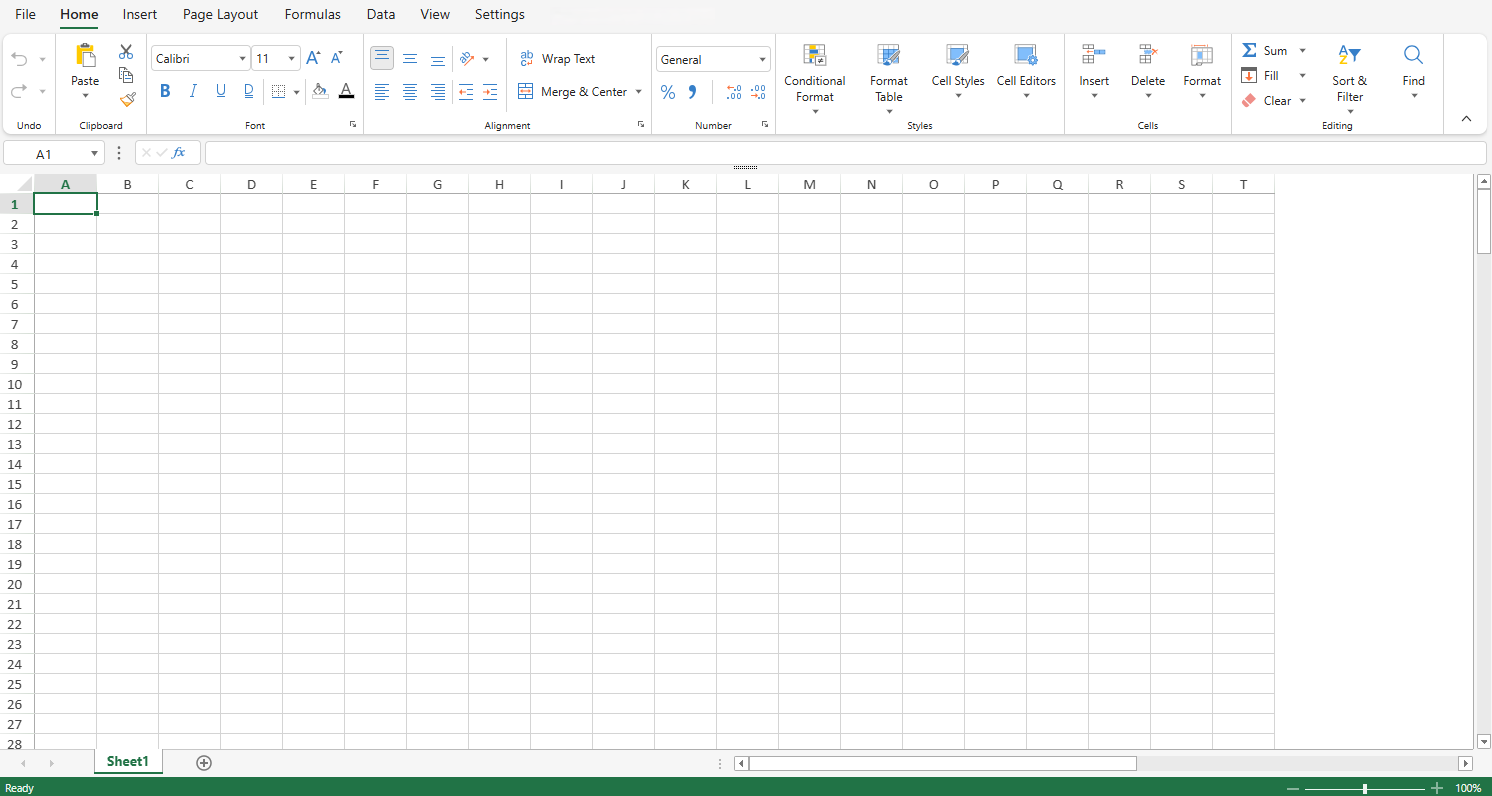This screenshot has height=796, width=1492.
Task: Switch to the View tab
Action: 435,14
